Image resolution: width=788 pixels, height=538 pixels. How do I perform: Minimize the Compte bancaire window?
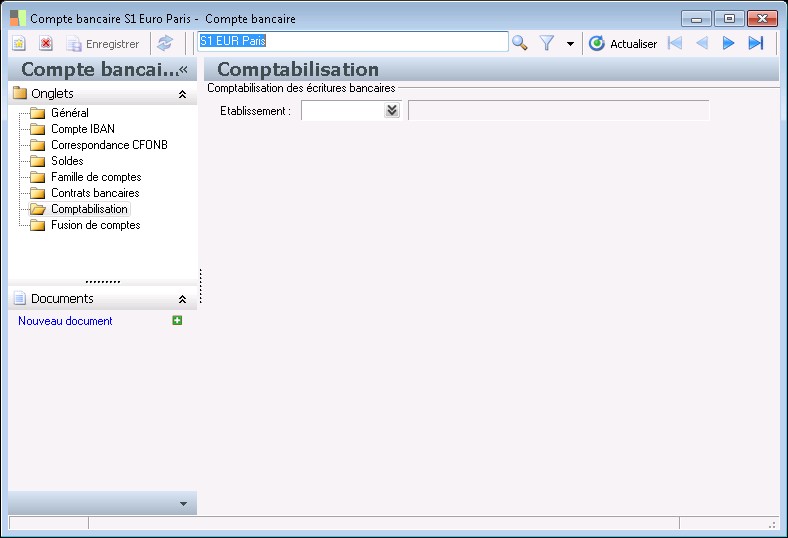696,19
